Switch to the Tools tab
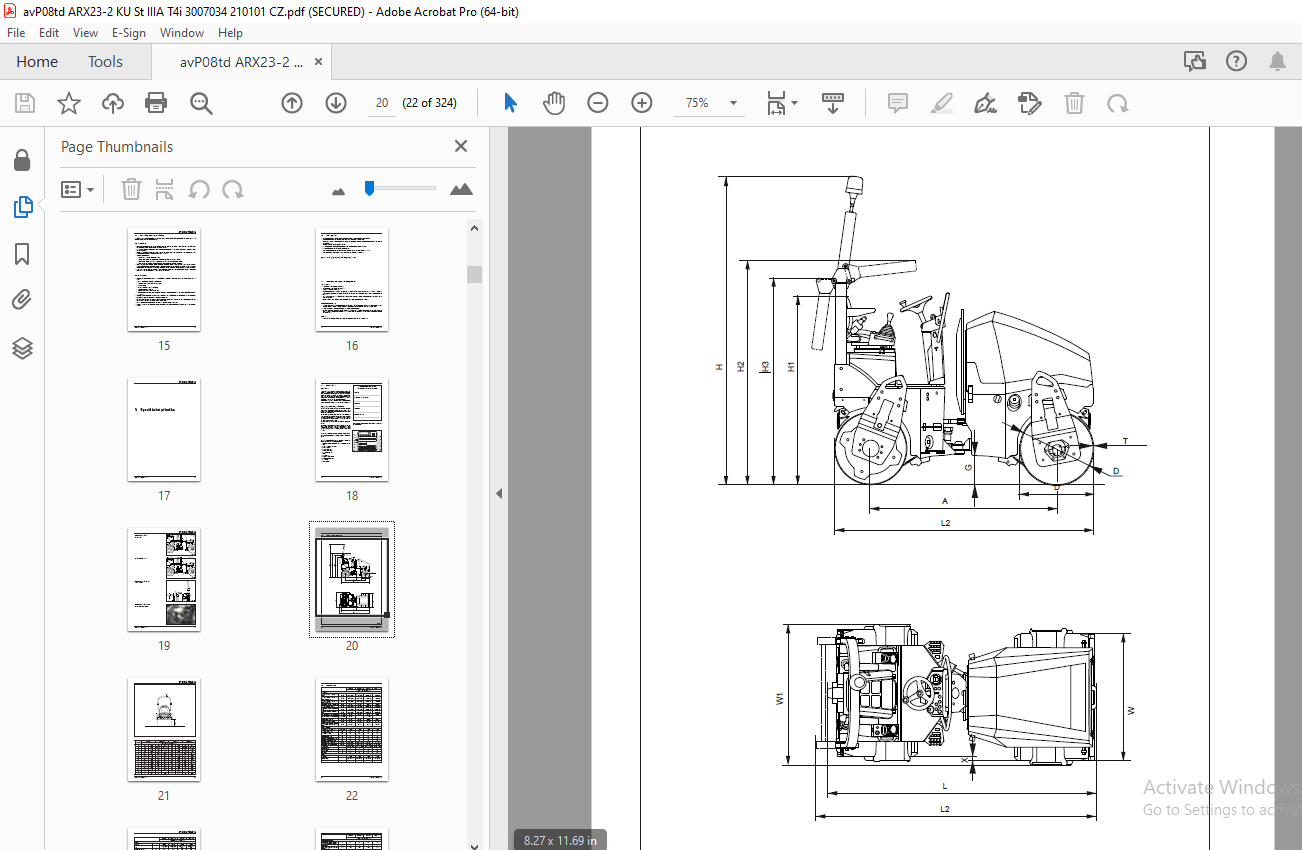The image size is (1302, 850). tap(105, 61)
